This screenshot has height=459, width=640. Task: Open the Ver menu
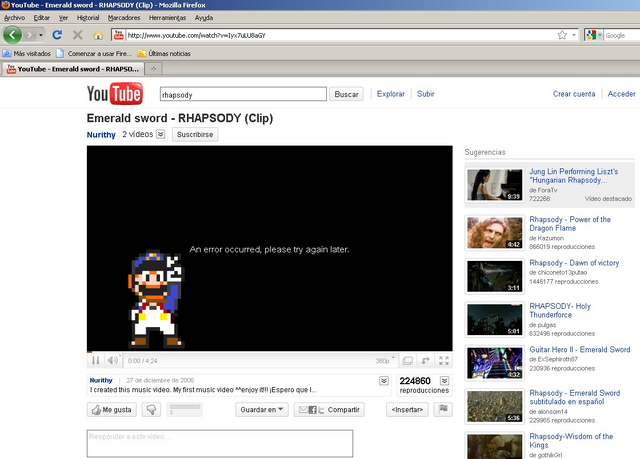[x=63, y=18]
